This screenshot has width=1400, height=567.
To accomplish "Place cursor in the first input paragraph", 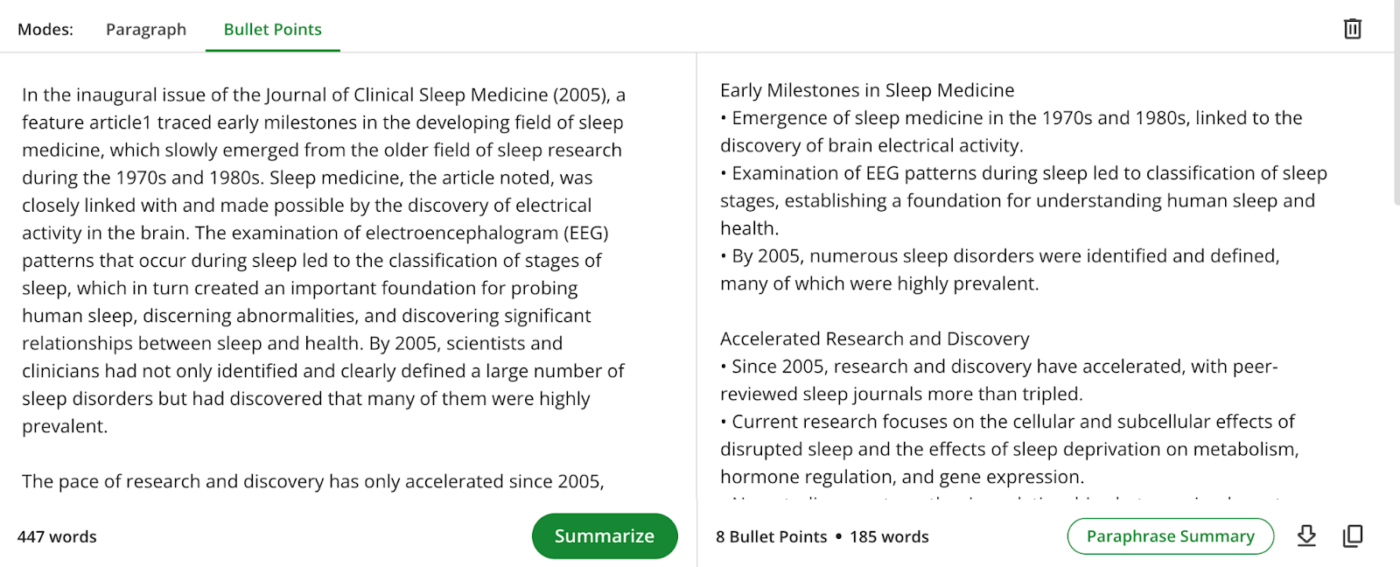I will point(324,261).
